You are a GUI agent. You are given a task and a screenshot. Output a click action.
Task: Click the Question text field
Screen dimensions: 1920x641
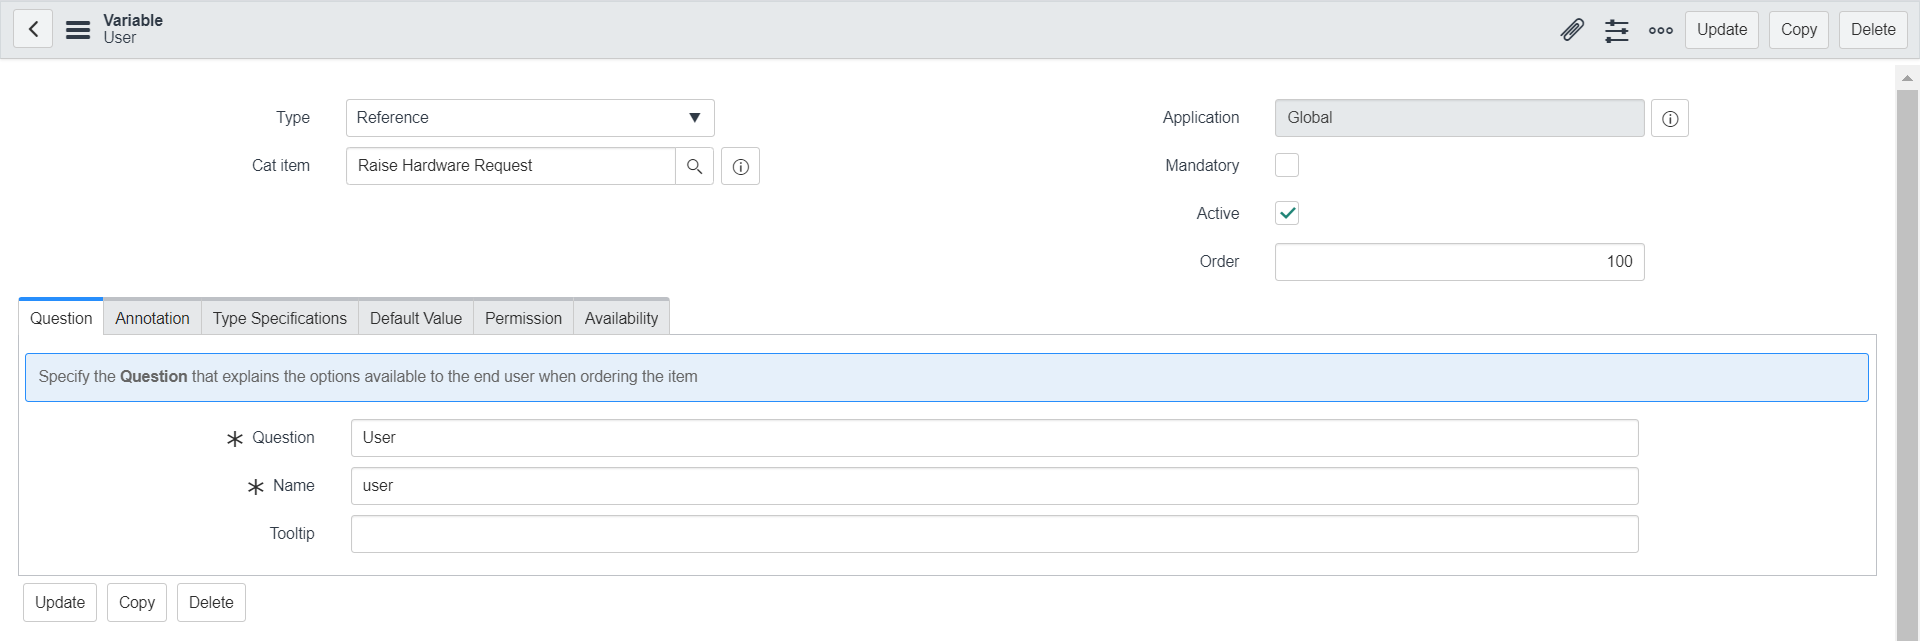(995, 438)
